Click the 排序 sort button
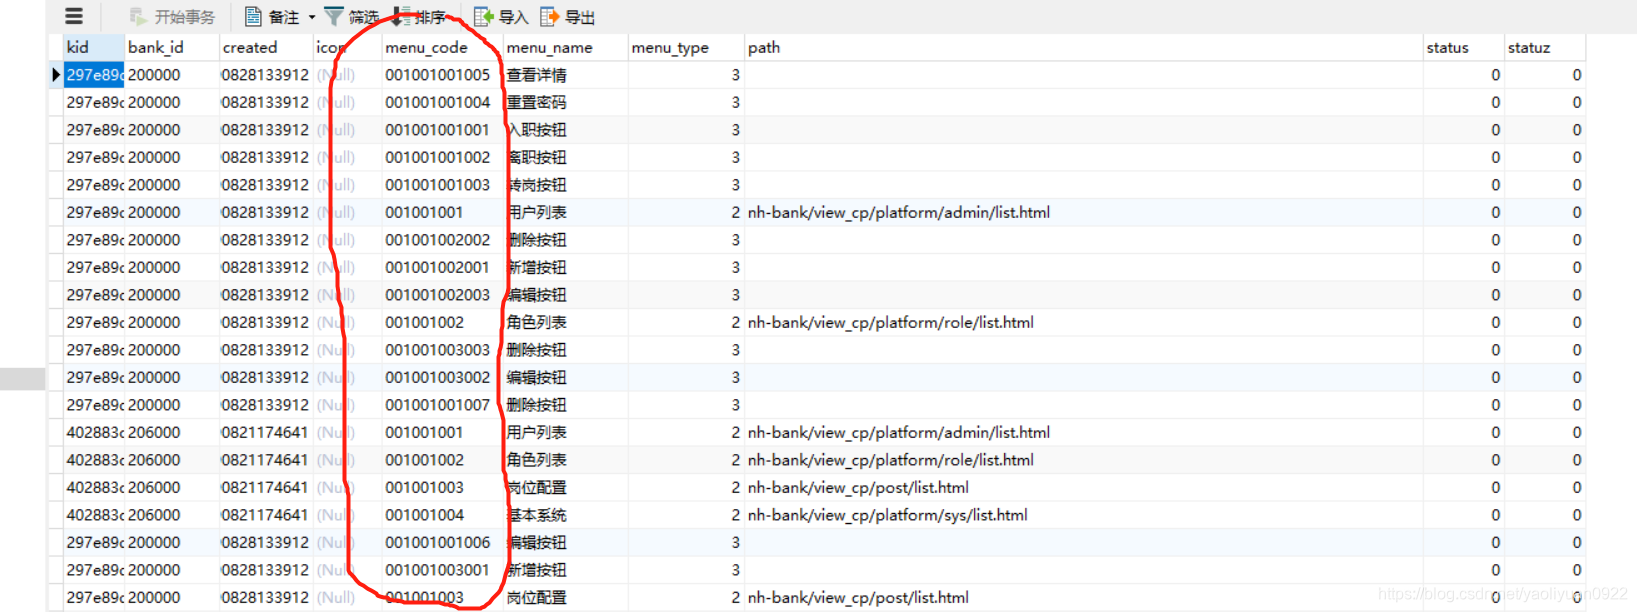Viewport: 1637px width, 612px height. (x=419, y=17)
